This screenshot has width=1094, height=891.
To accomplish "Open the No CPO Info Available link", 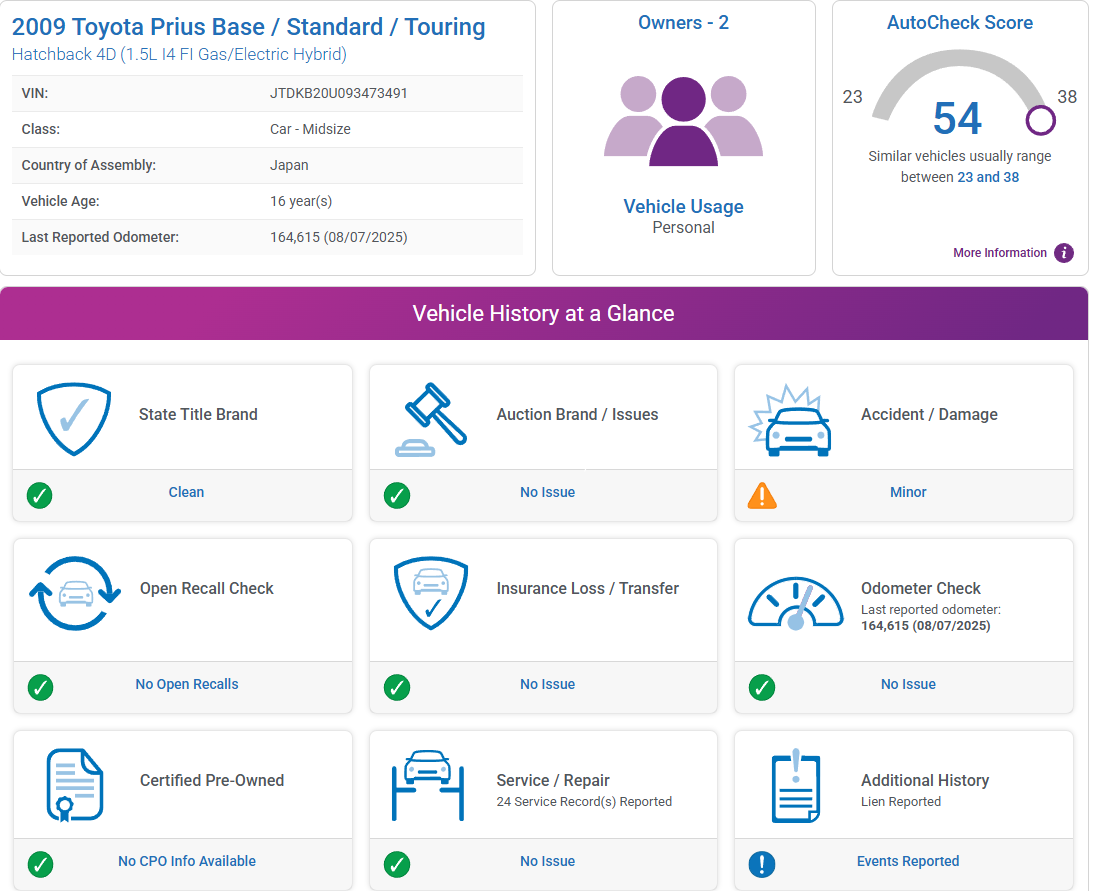I will click(187, 861).
